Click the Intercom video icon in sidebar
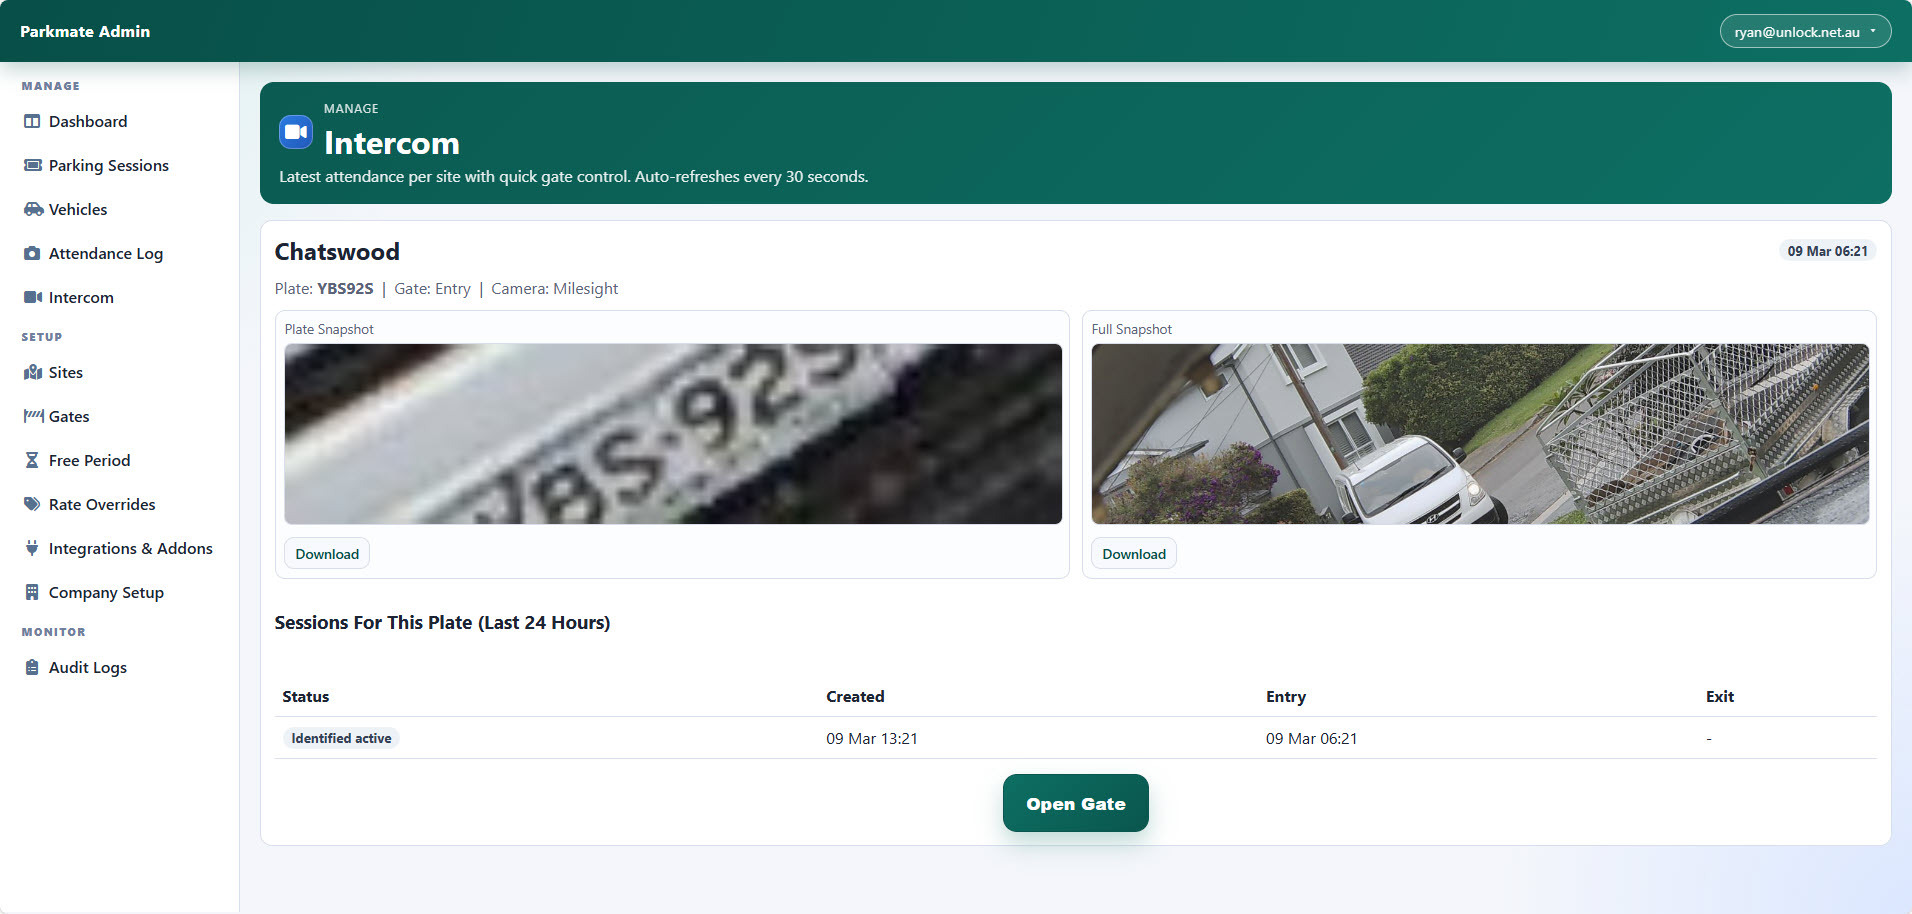The image size is (1912, 914). (32, 298)
